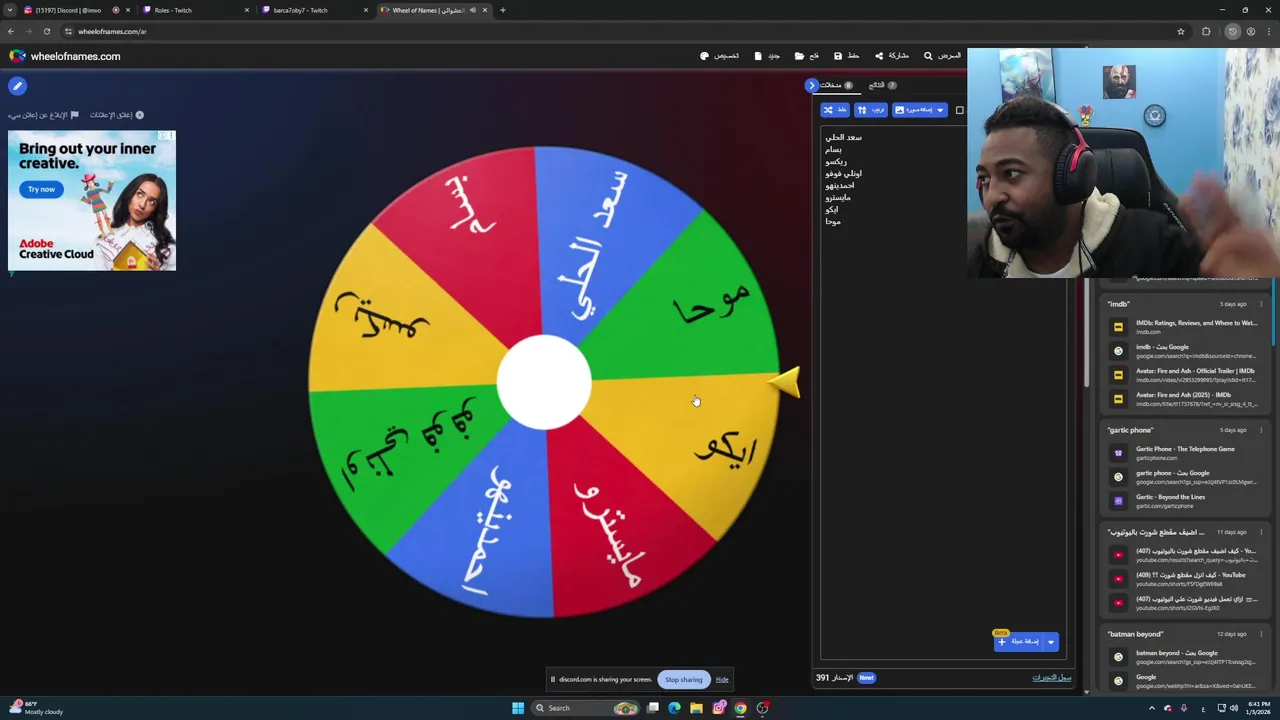Reload the page
Viewport: 1280px width, 720px height.
46,31
